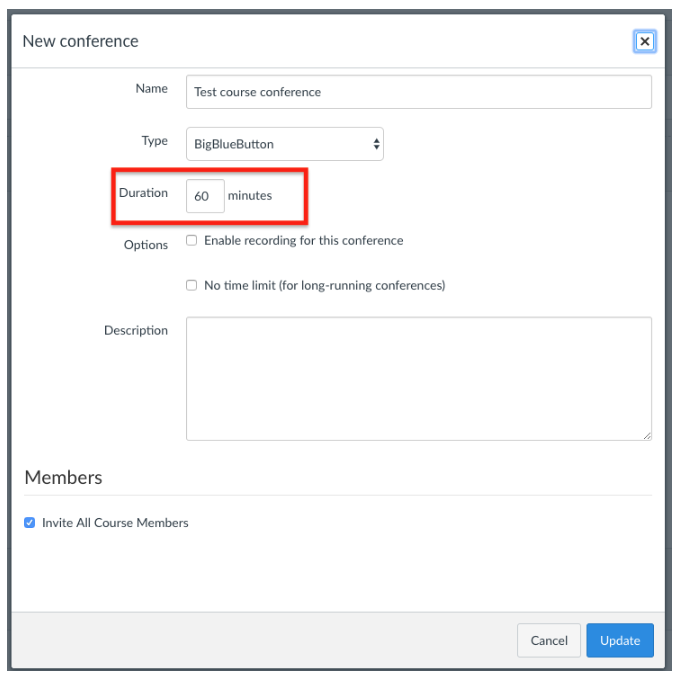This screenshot has width=678, height=677.
Task: Click inside the empty Description text area
Action: click(419, 379)
